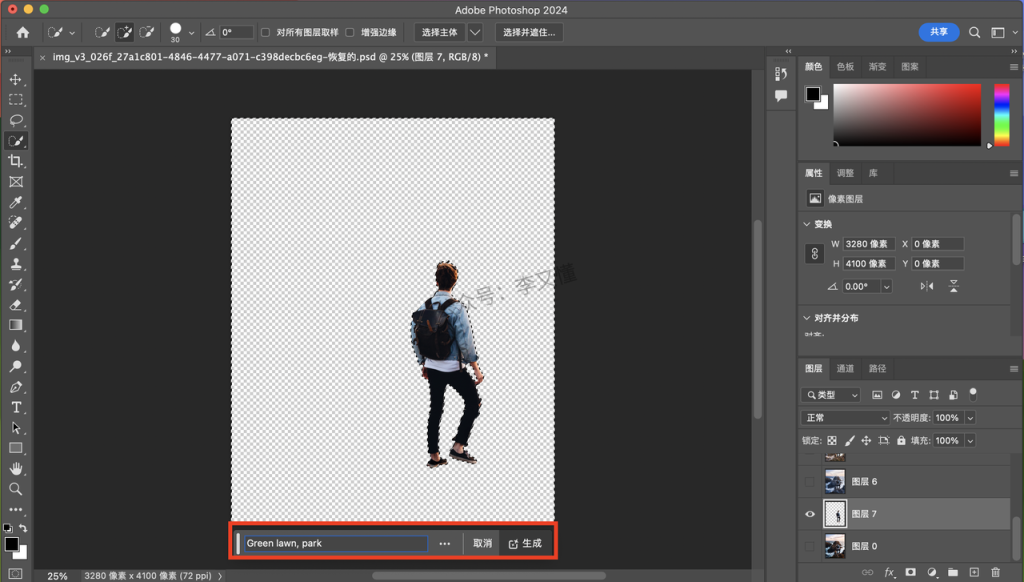Open 不透明度 opacity dropdown arrow
Screen dimensions: 1024x582
click(x=970, y=417)
